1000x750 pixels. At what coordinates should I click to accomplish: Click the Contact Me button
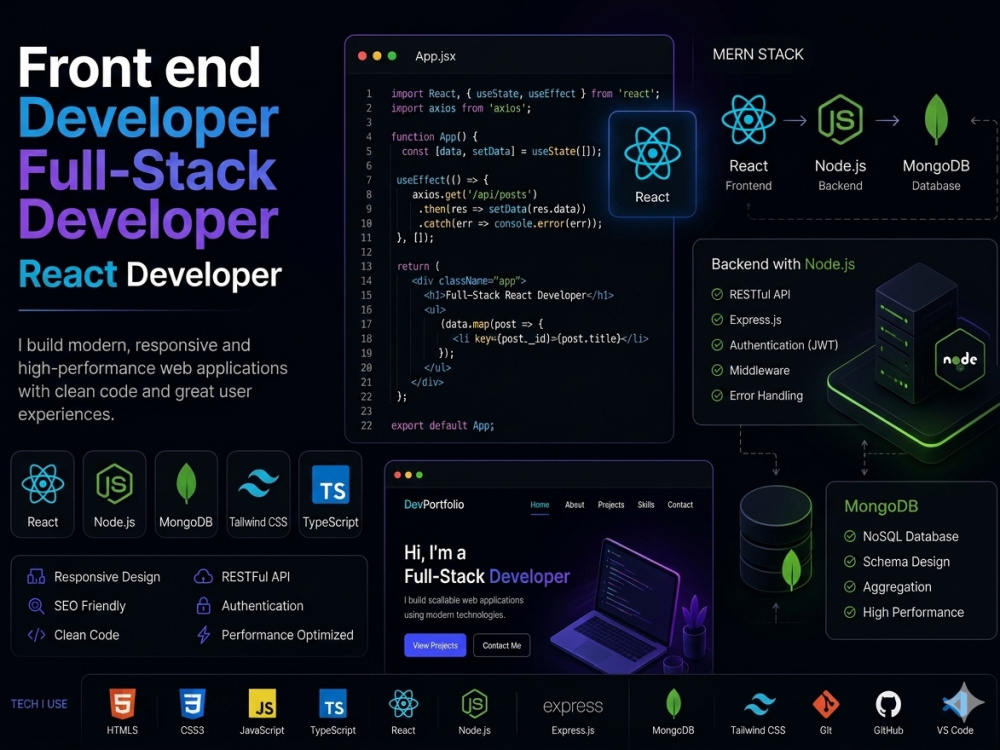click(x=502, y=645)
